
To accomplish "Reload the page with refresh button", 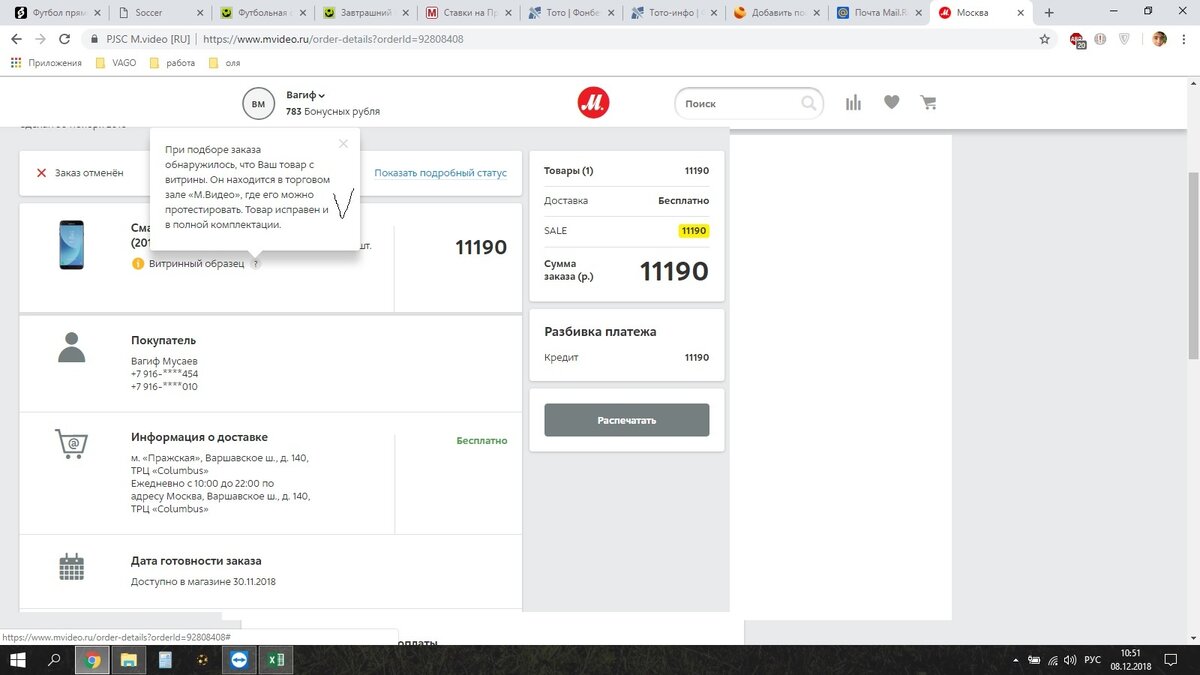I will (x=64, y=39).
